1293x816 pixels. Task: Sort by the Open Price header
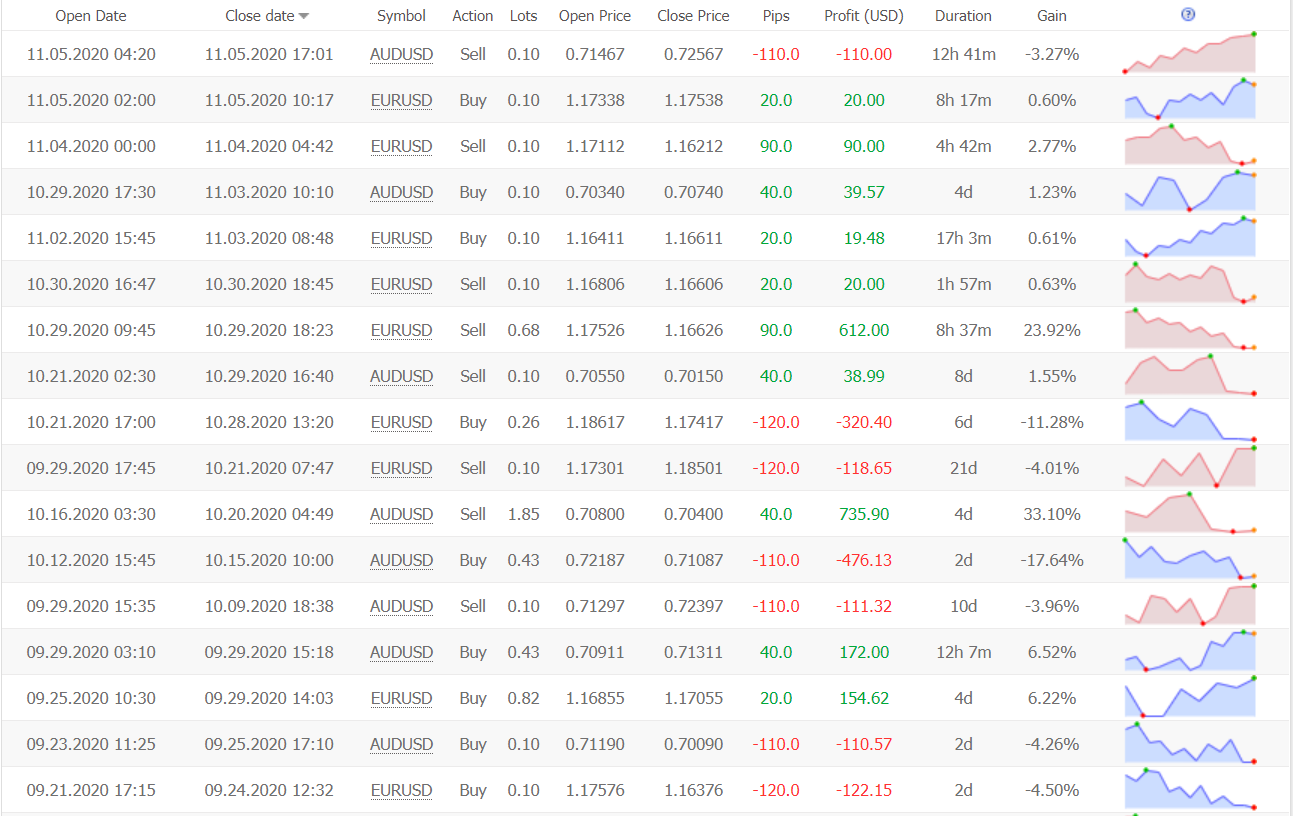(595, 16)
